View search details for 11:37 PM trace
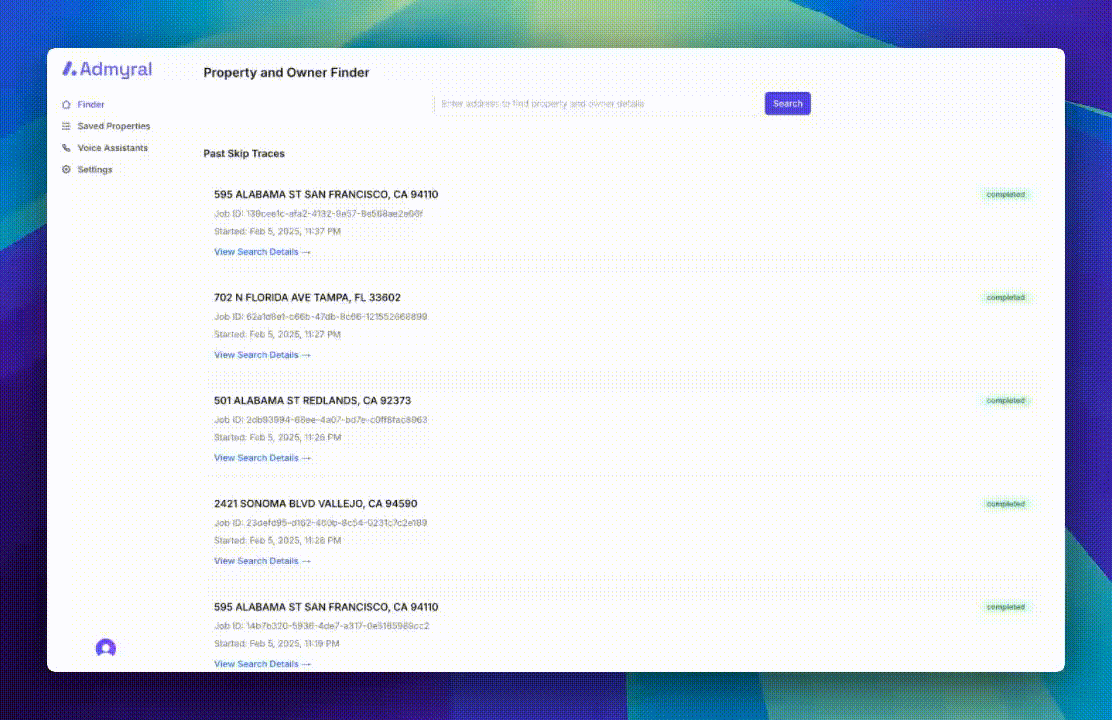This screenshot has width=1112, height=720. coord(262,252)
